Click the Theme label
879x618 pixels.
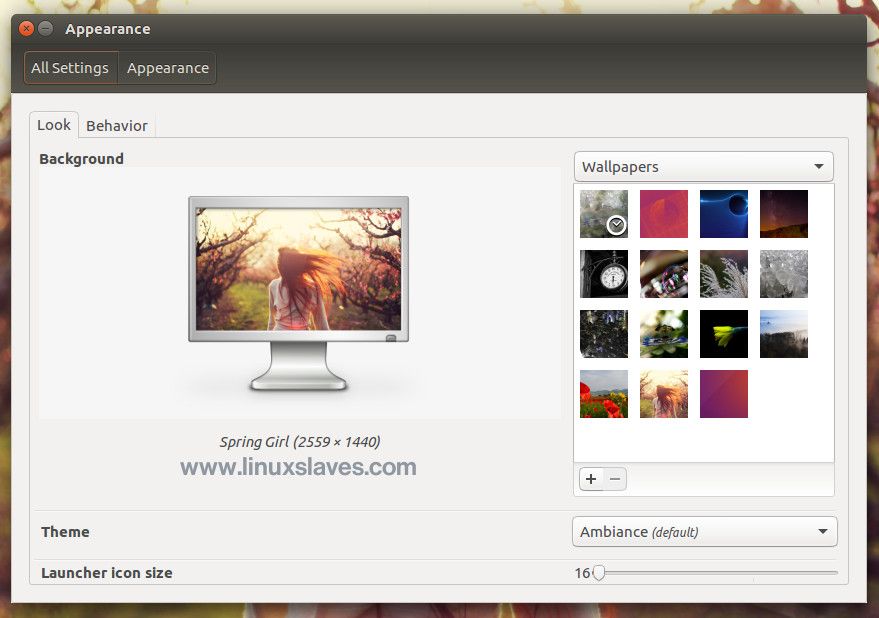coord(65,532)
